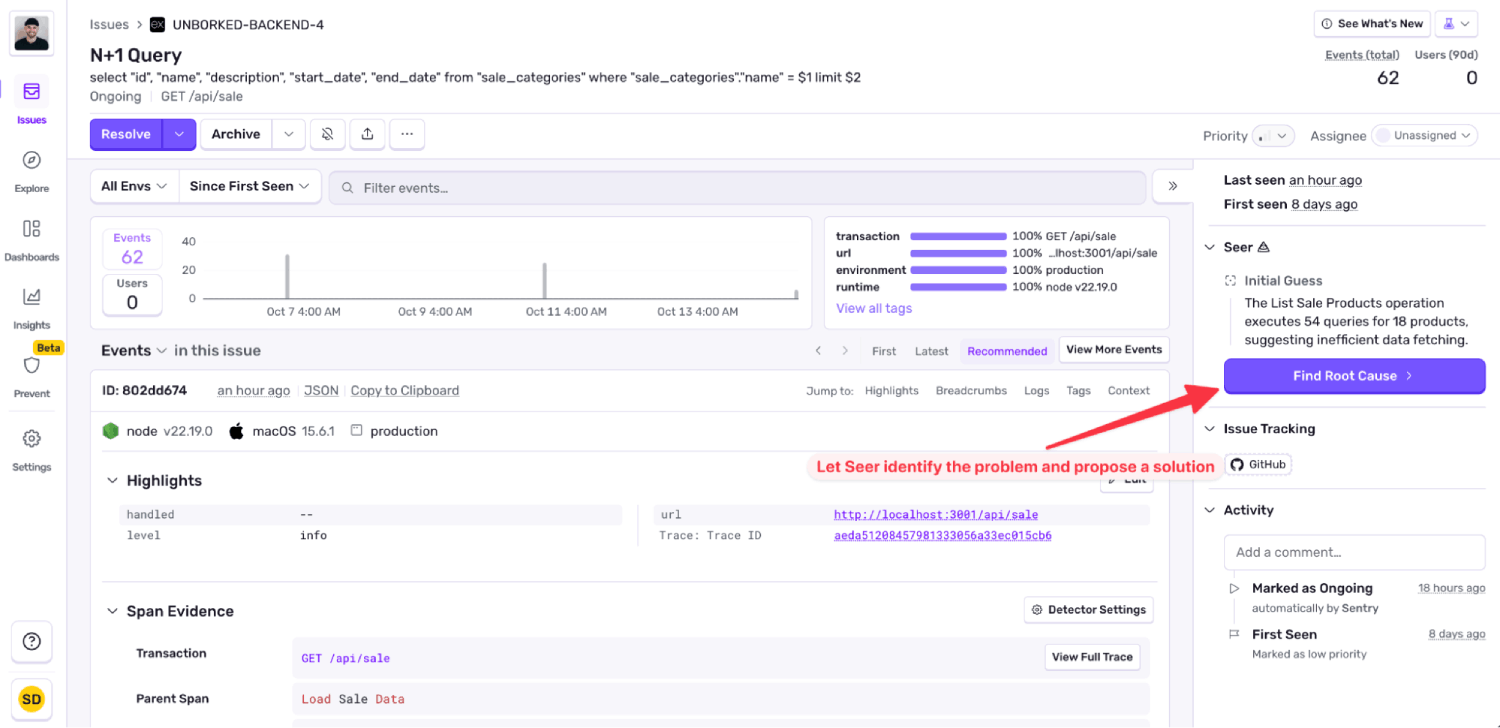Image resolution: width=1500 pixels, height=728 pixels.
Task: Share this issue via the upload icon
Action: click(367, 133)
